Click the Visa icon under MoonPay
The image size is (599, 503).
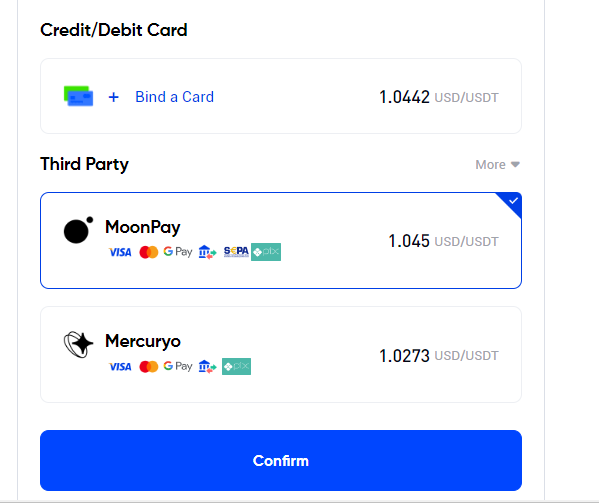(x=120, y=252)
